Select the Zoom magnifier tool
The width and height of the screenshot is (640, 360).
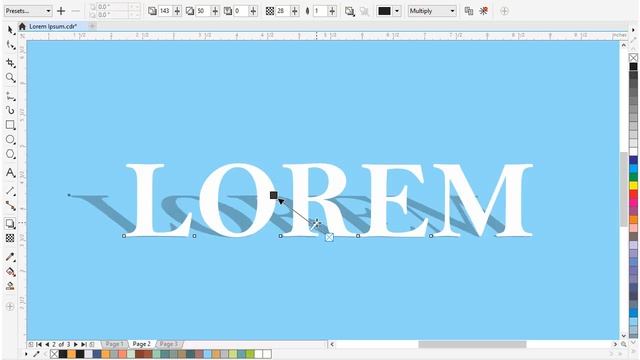click(10, 78)
